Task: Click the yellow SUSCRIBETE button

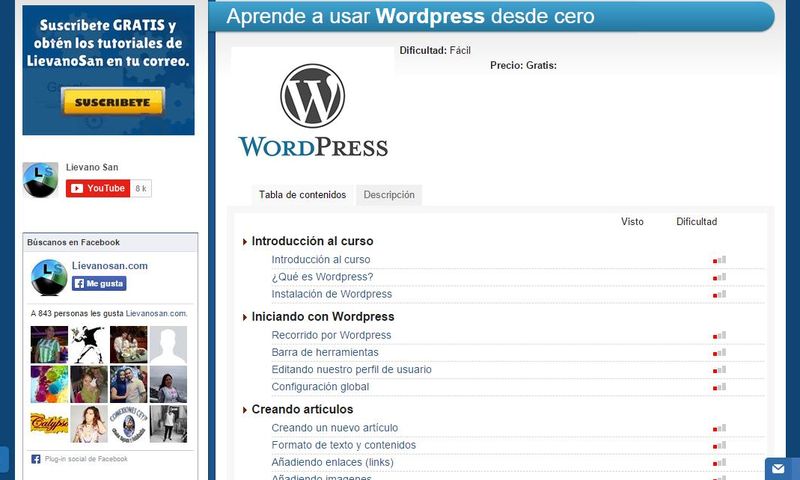Action: pos(113,102)
